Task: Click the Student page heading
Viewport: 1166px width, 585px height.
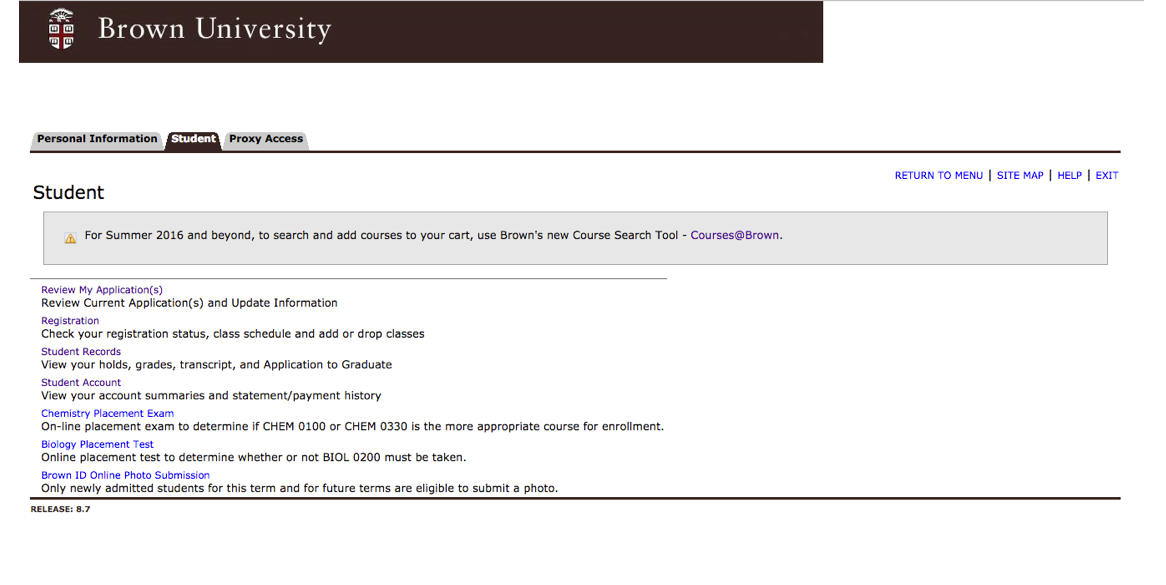Action: pos(68,193)
